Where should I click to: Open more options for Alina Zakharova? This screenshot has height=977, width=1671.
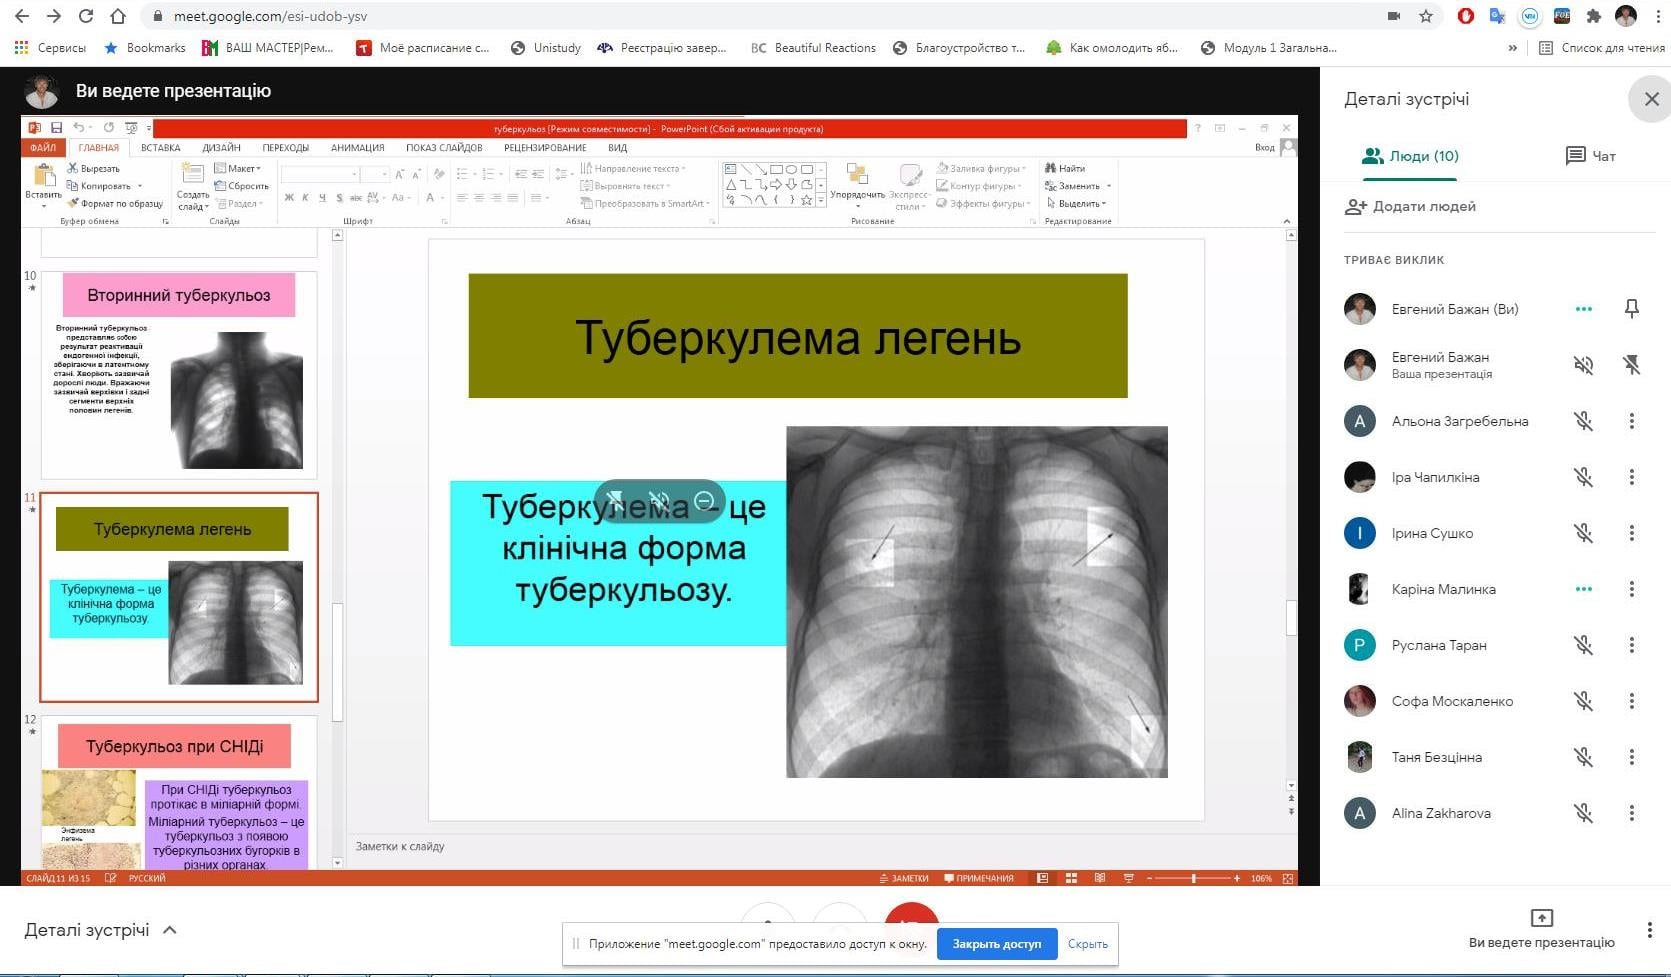click(x=1631, y=813)
